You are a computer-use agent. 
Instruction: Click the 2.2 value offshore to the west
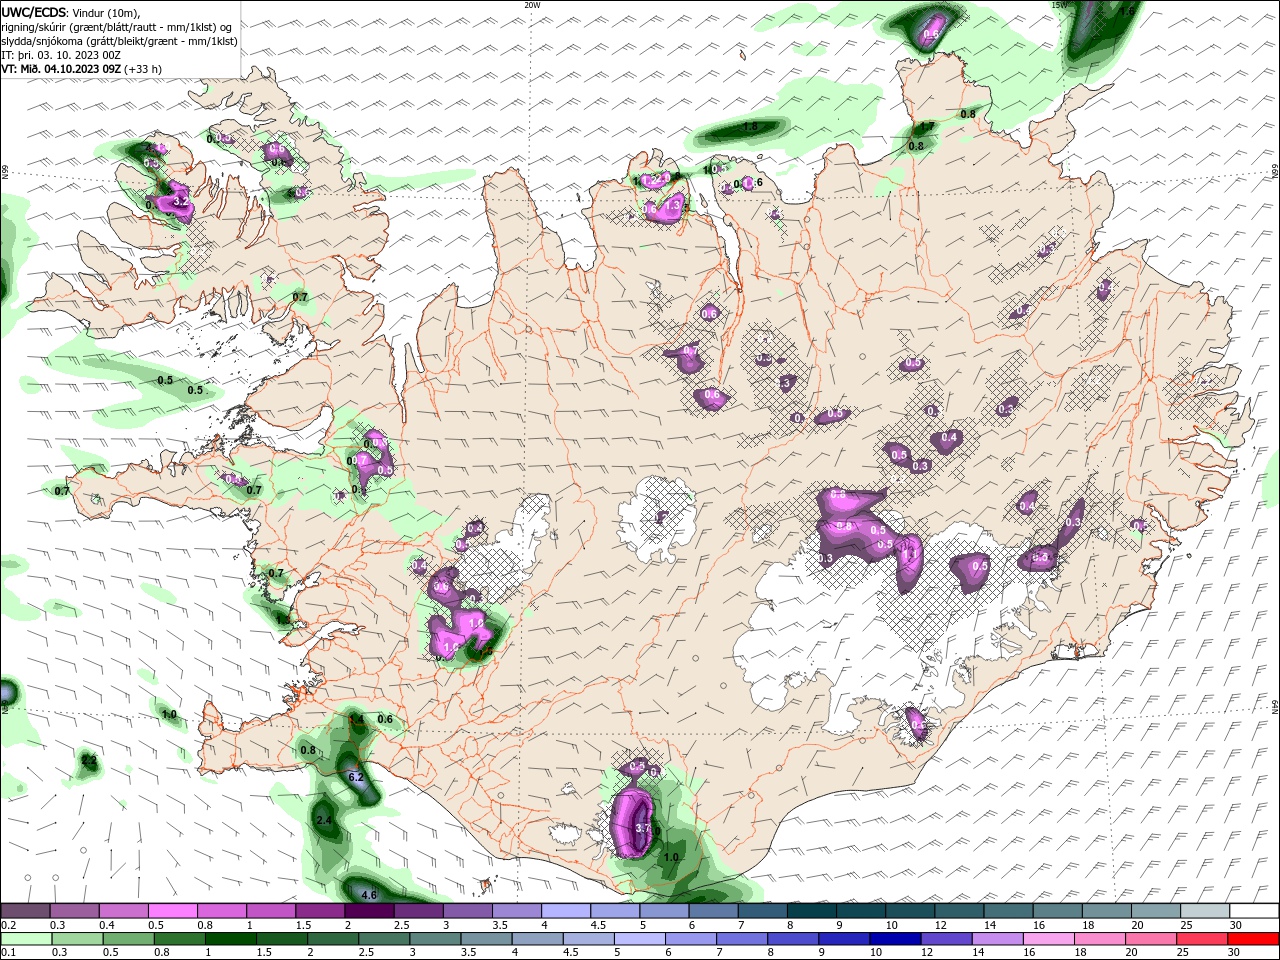(89, 761)
